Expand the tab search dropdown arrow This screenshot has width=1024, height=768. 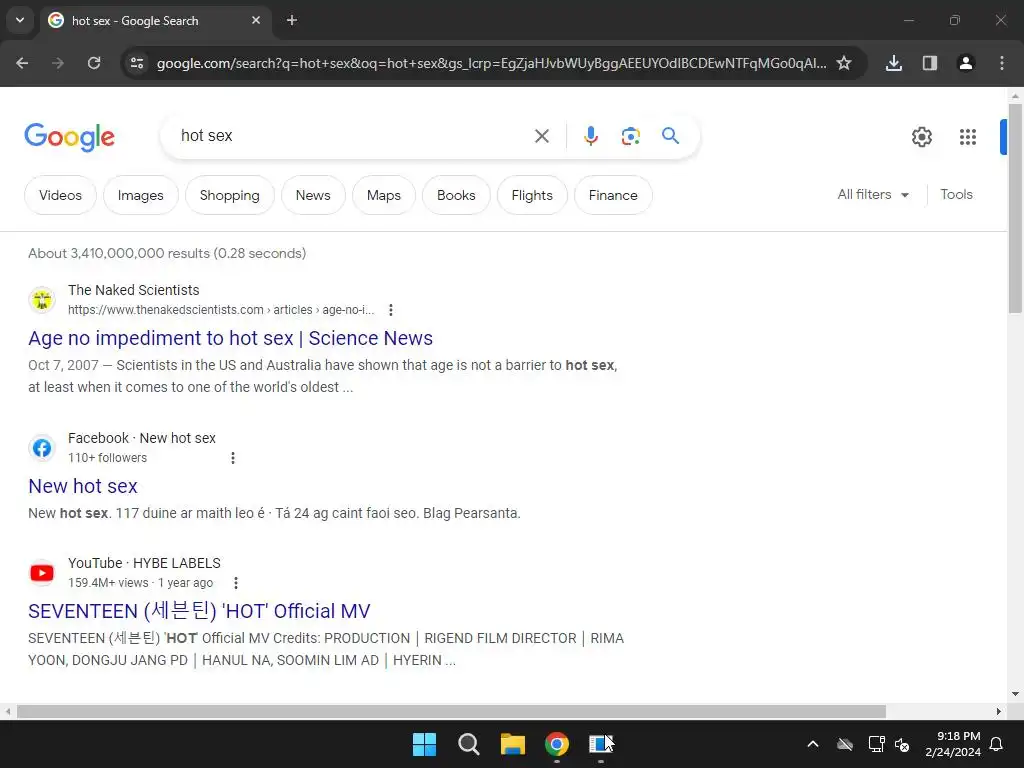pos(20,20)
